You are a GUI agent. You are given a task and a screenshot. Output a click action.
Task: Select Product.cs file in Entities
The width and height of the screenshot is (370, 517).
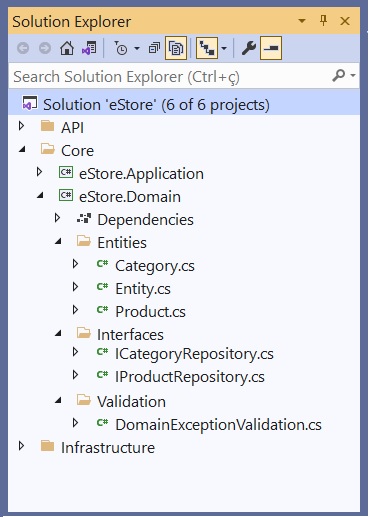coord(150,312)
